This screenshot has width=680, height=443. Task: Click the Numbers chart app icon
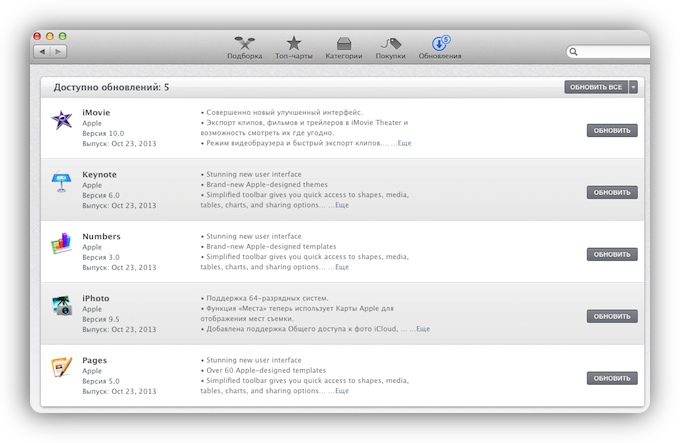pyautogui.click(x=62, y=243)
